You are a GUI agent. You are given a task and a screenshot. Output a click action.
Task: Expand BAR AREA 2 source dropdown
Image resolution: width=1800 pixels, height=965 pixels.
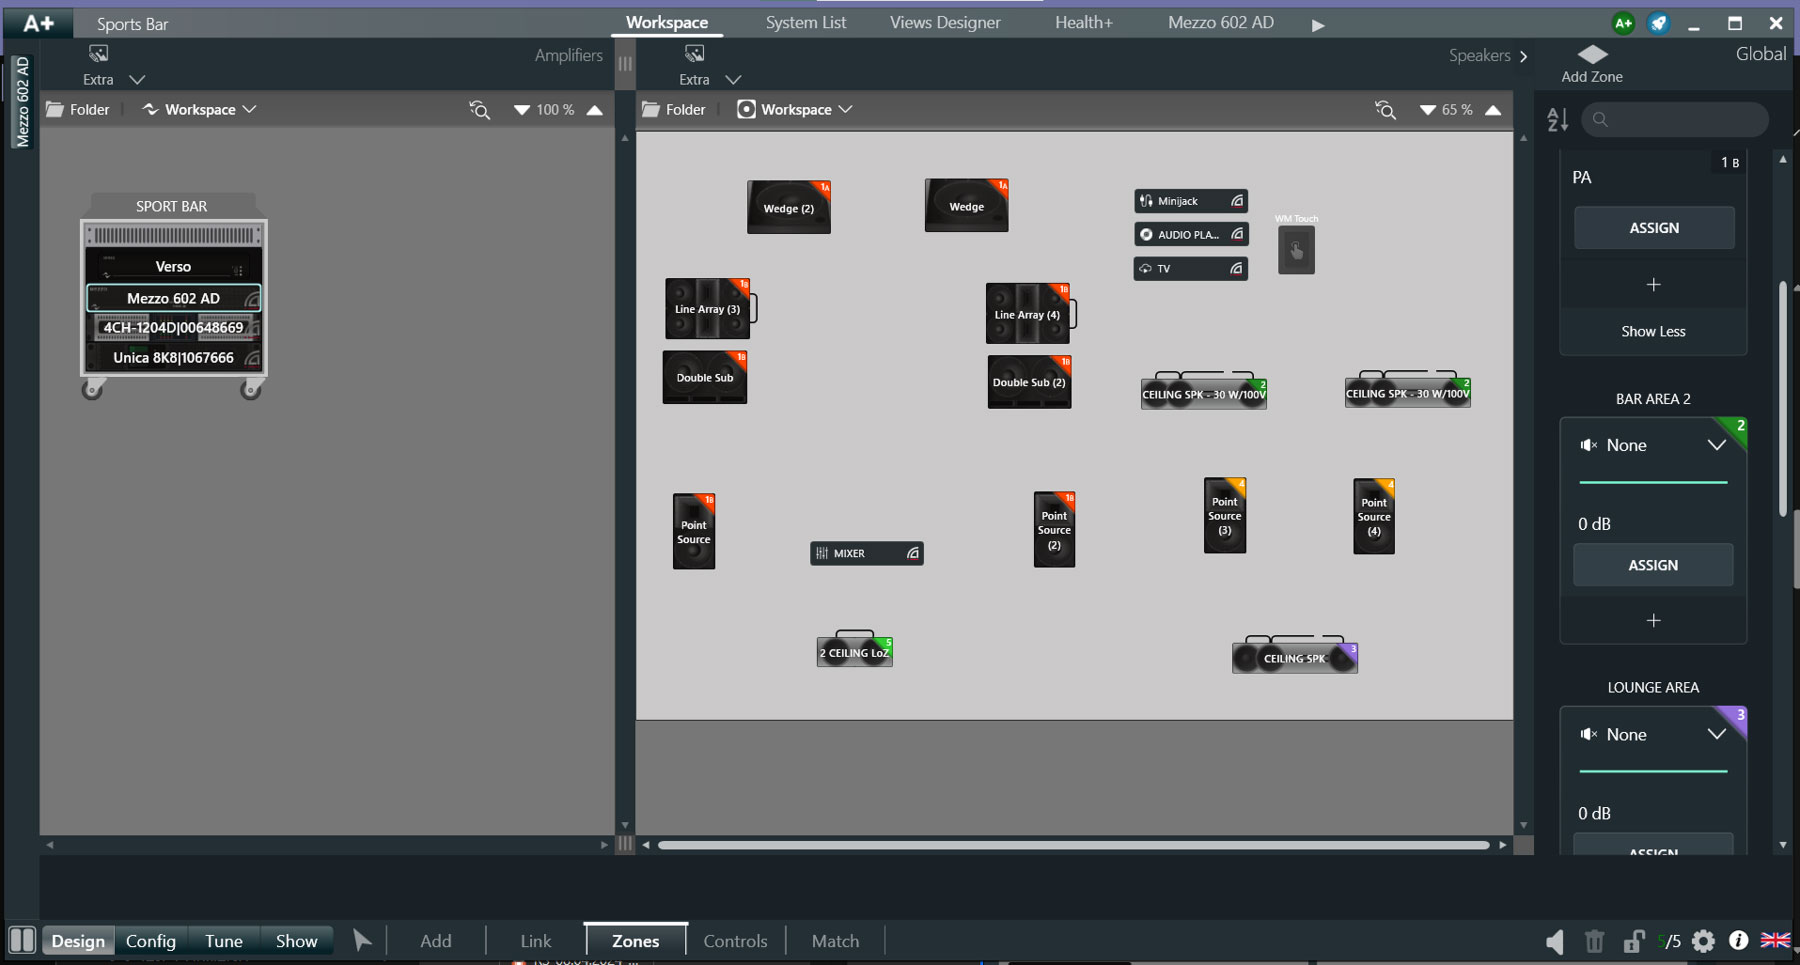[x=1716, y=445]
